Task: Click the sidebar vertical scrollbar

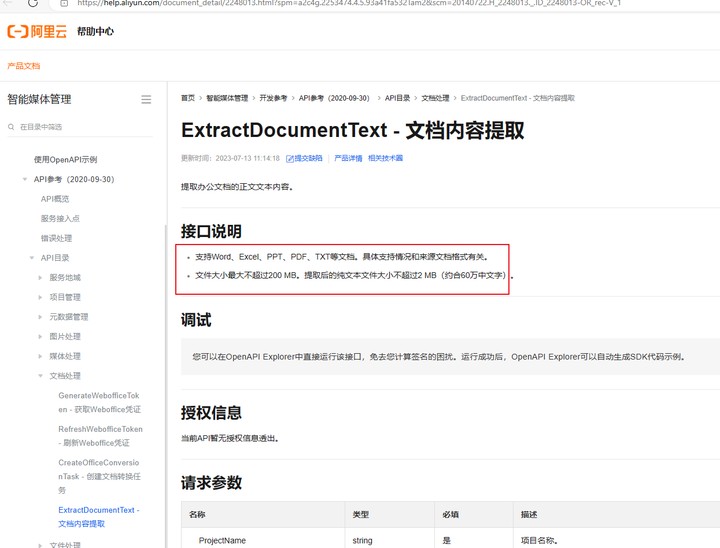Action: click(x=166, y=386)
